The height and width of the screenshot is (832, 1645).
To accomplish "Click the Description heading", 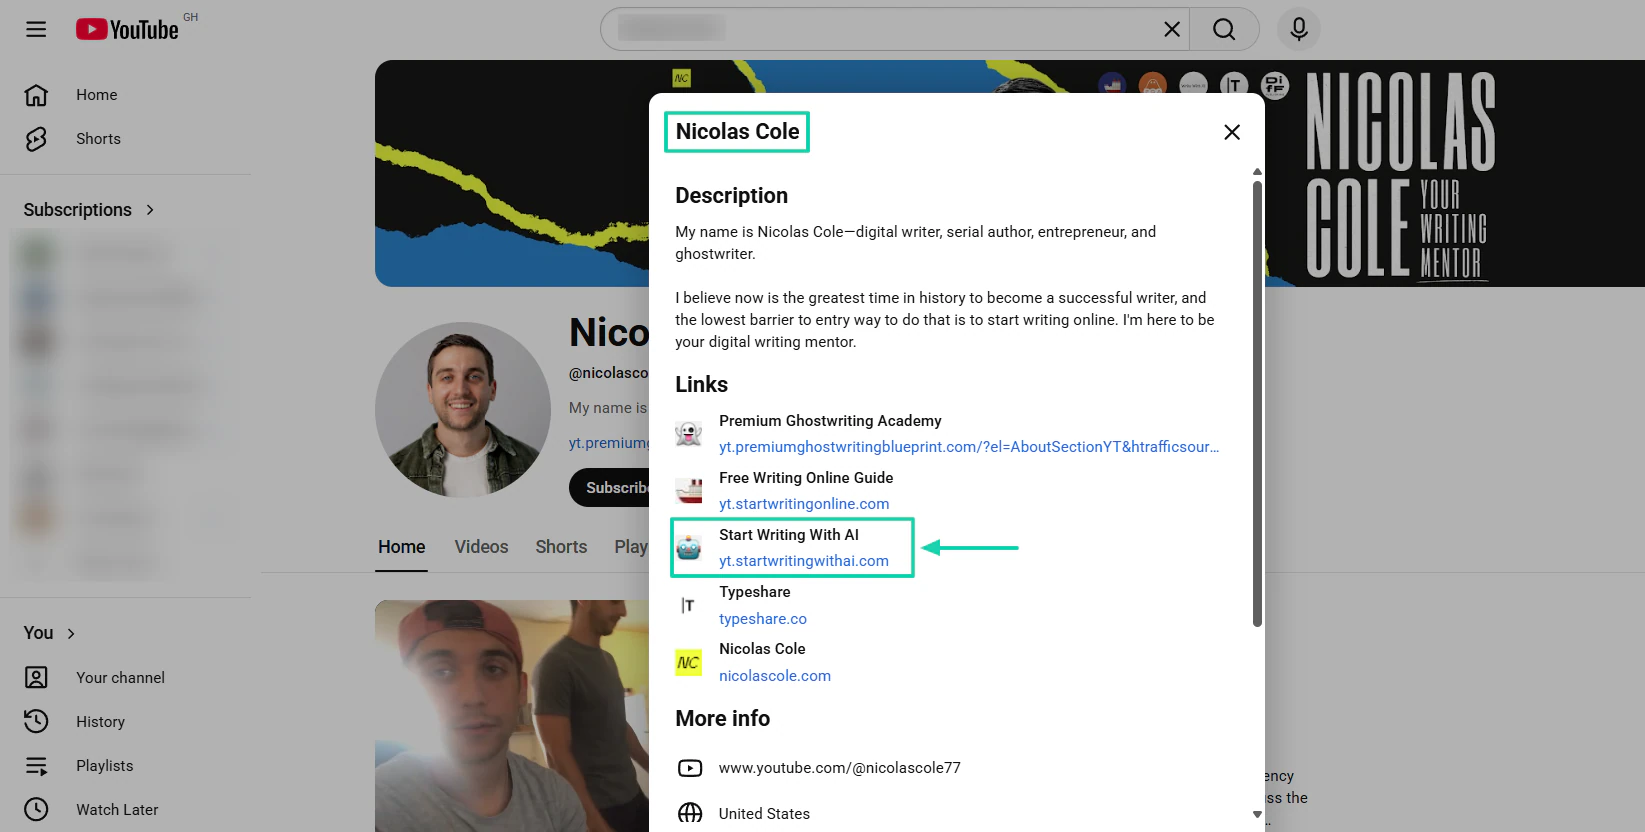I will coord(731,196).
